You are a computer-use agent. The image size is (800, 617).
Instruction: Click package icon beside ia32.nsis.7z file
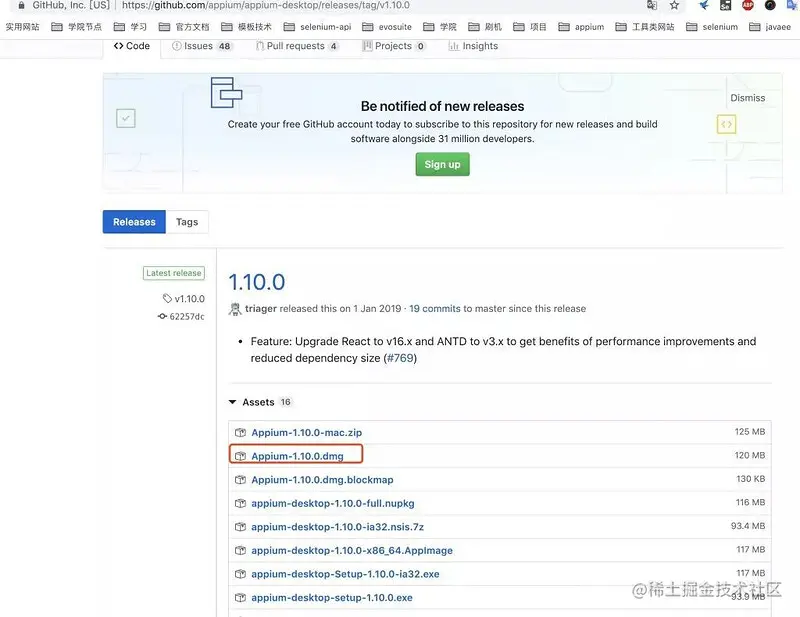[240, 527]
